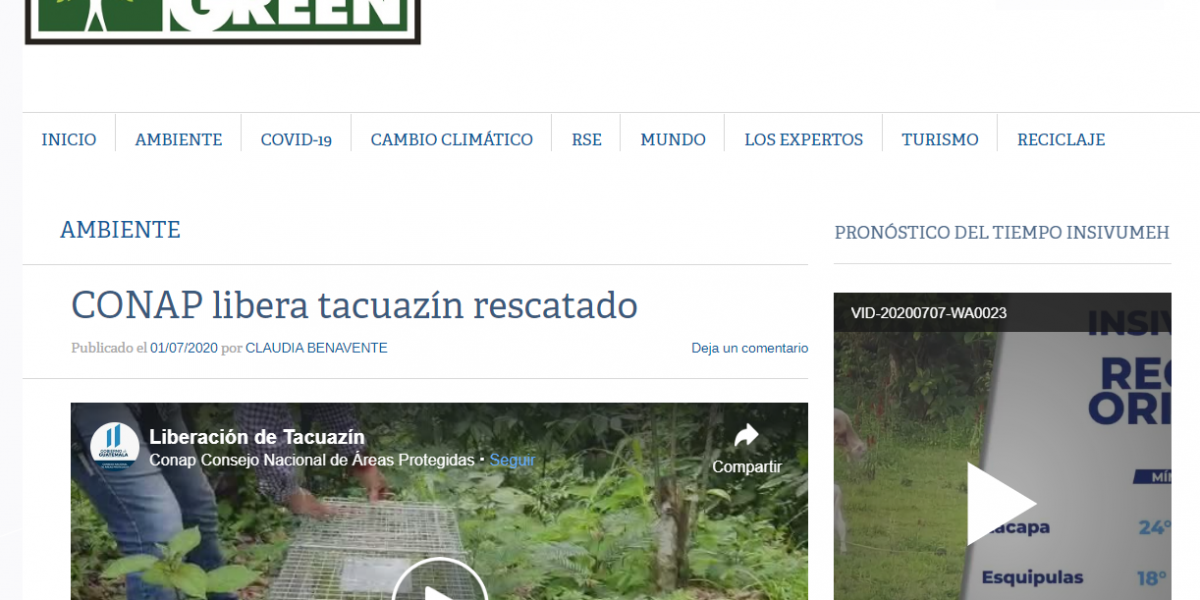Open LOS EXPERTOS menu item

pos(804,140)
